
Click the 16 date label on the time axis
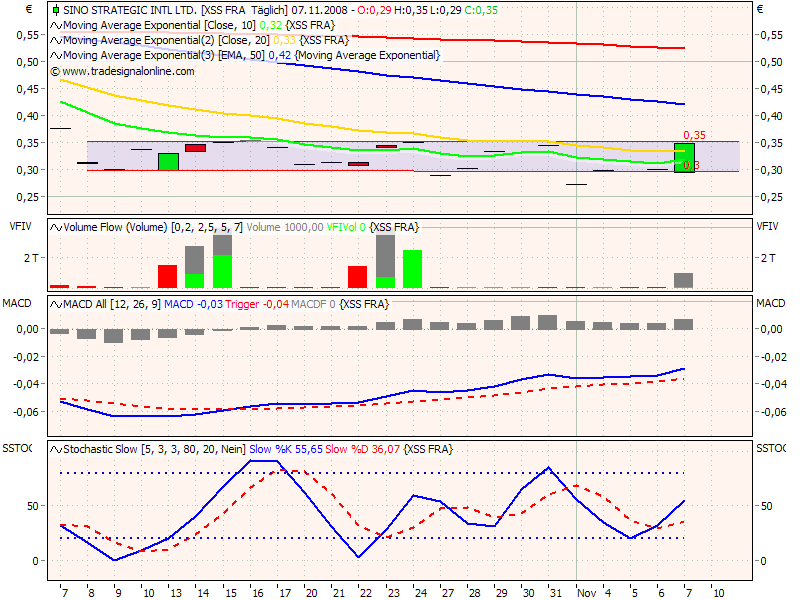click(258, 593)
